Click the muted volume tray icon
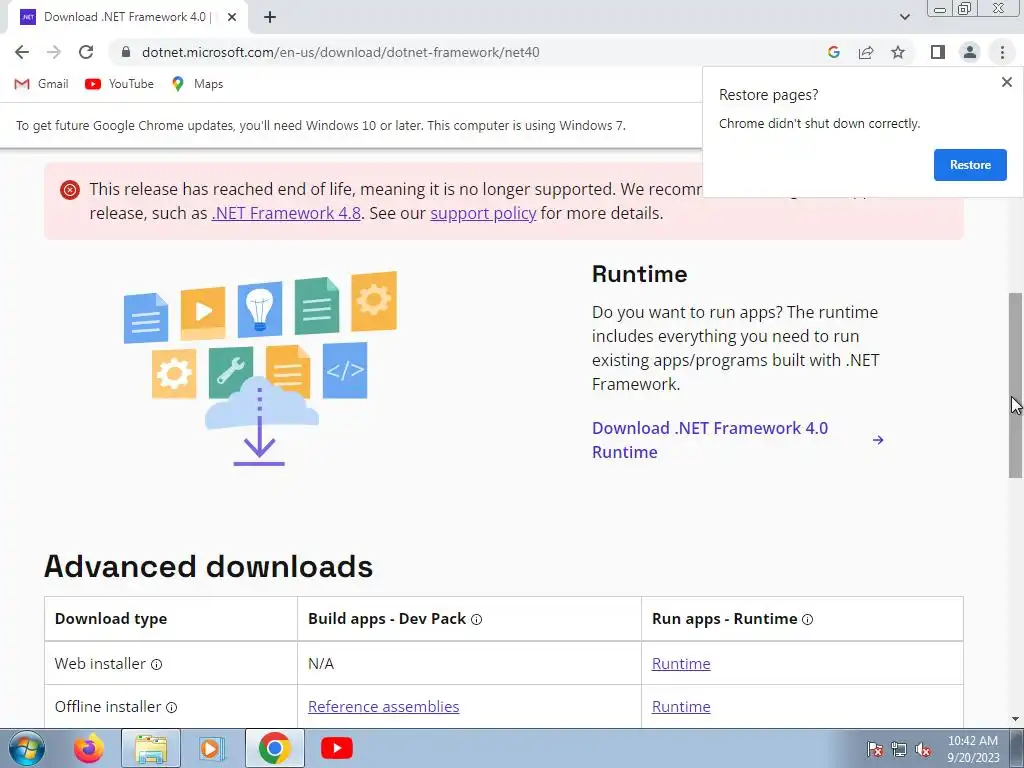The image size is (1024, 768). coord(923,749)
